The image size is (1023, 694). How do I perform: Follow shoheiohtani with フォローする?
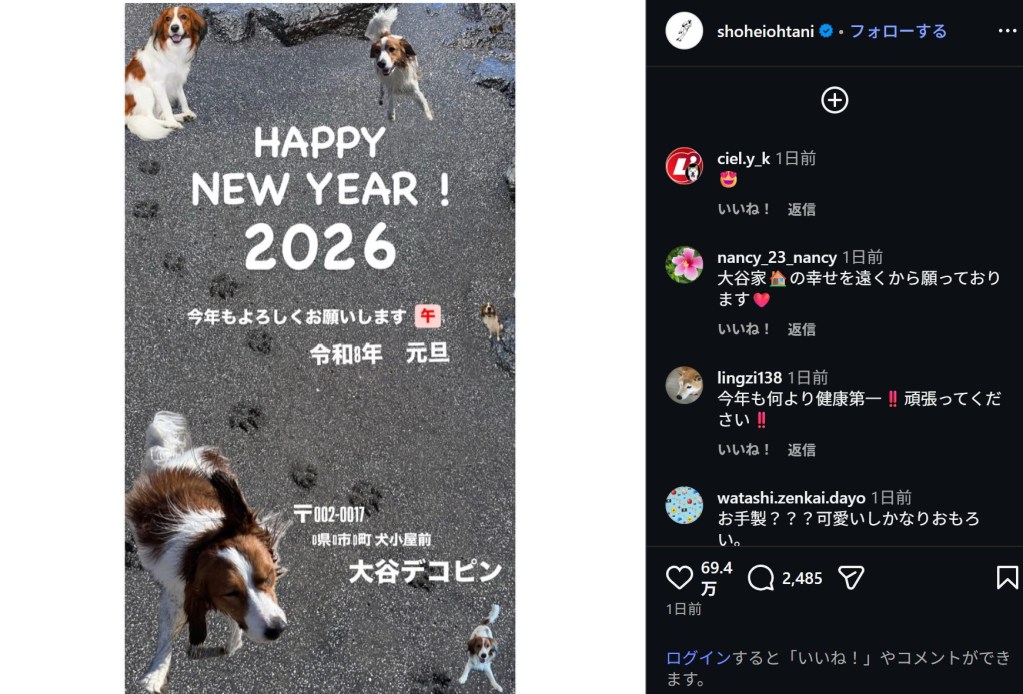click(898, 31)
